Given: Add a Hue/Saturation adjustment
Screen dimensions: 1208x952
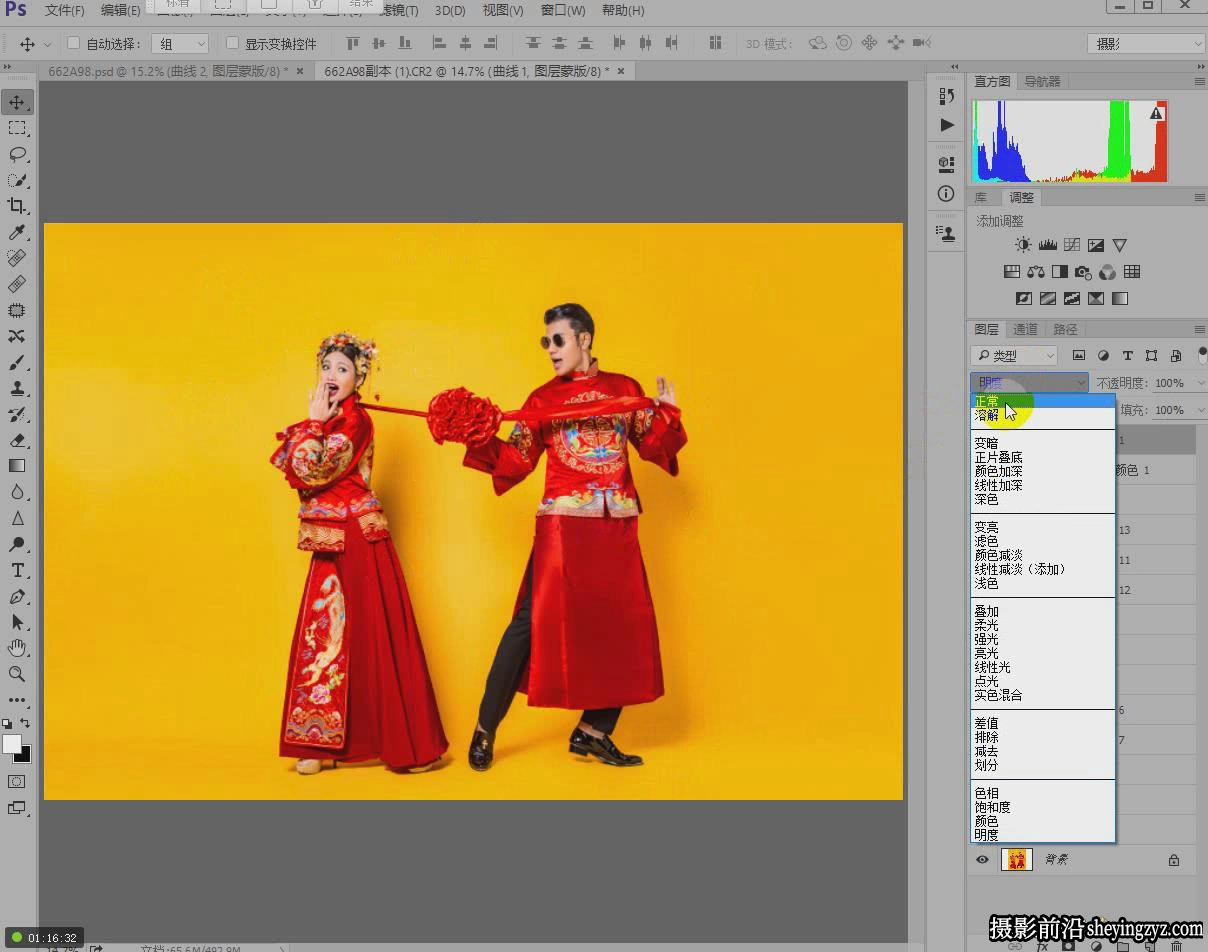Looking at the screenshot, I should pos(1012,272).
